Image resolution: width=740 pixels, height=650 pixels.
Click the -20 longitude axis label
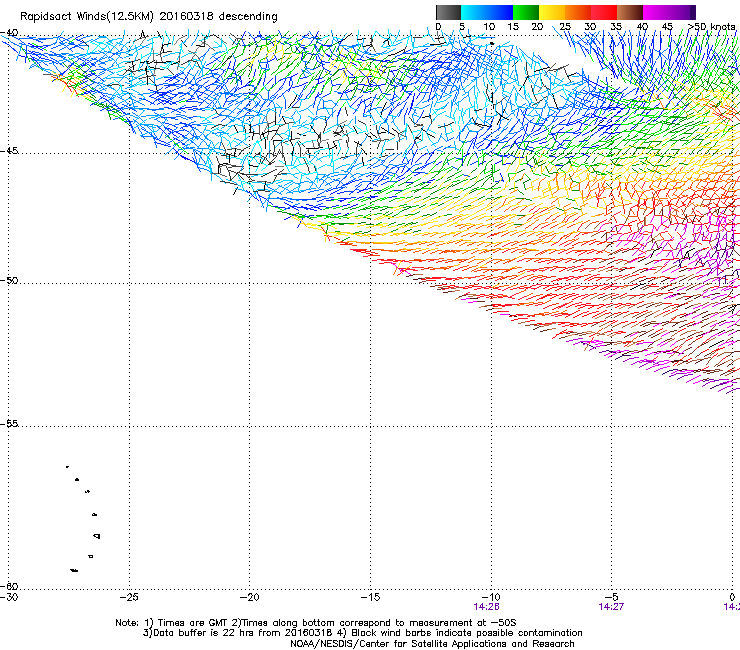pos(250,597)
